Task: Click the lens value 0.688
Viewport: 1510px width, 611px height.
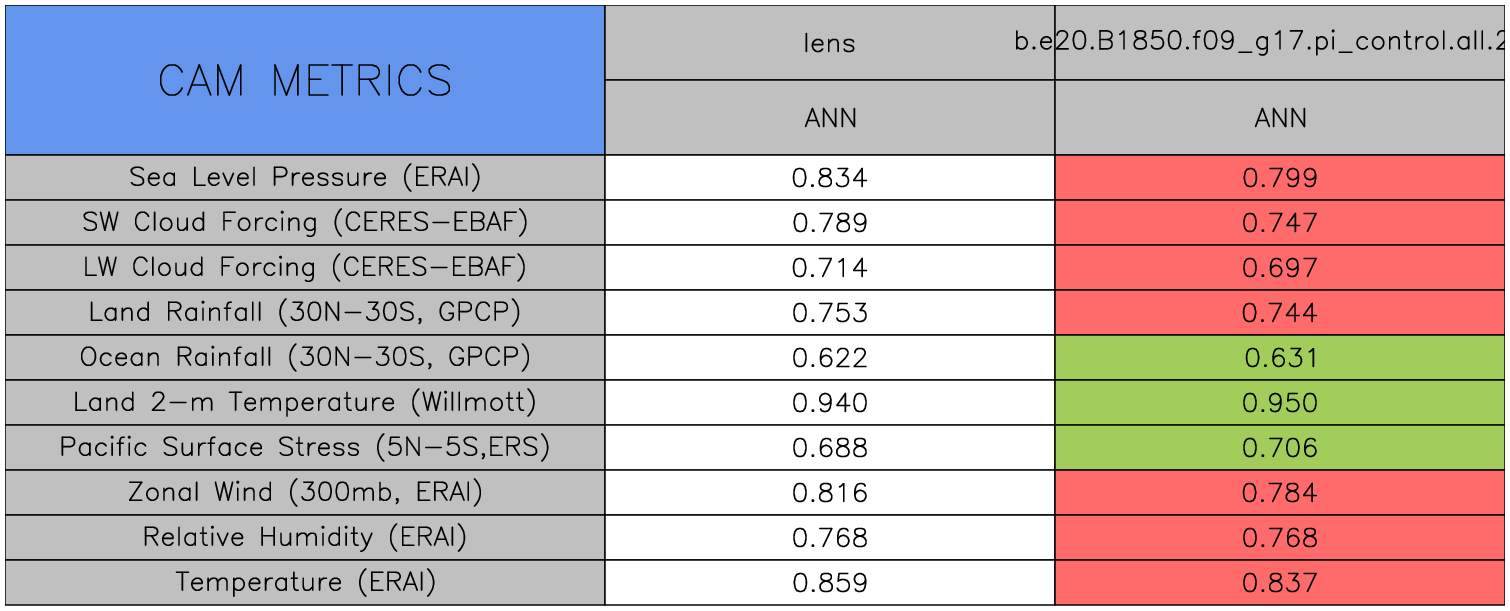Action: [x=830, y=447]
